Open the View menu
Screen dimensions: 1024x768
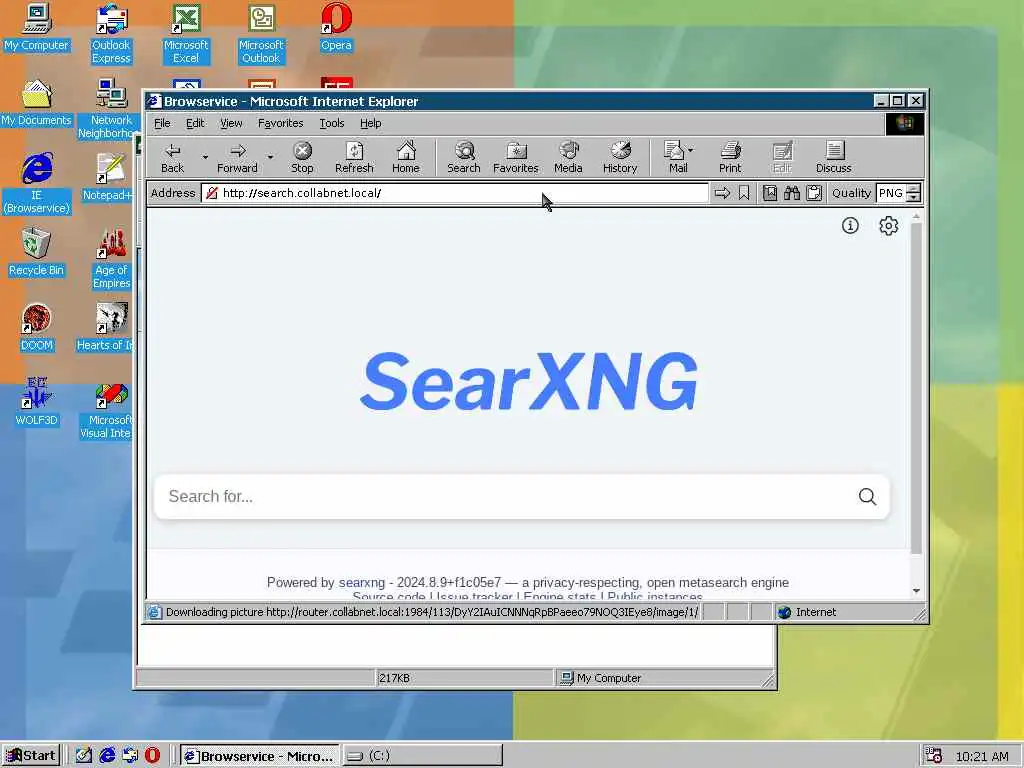coord(231,123)
